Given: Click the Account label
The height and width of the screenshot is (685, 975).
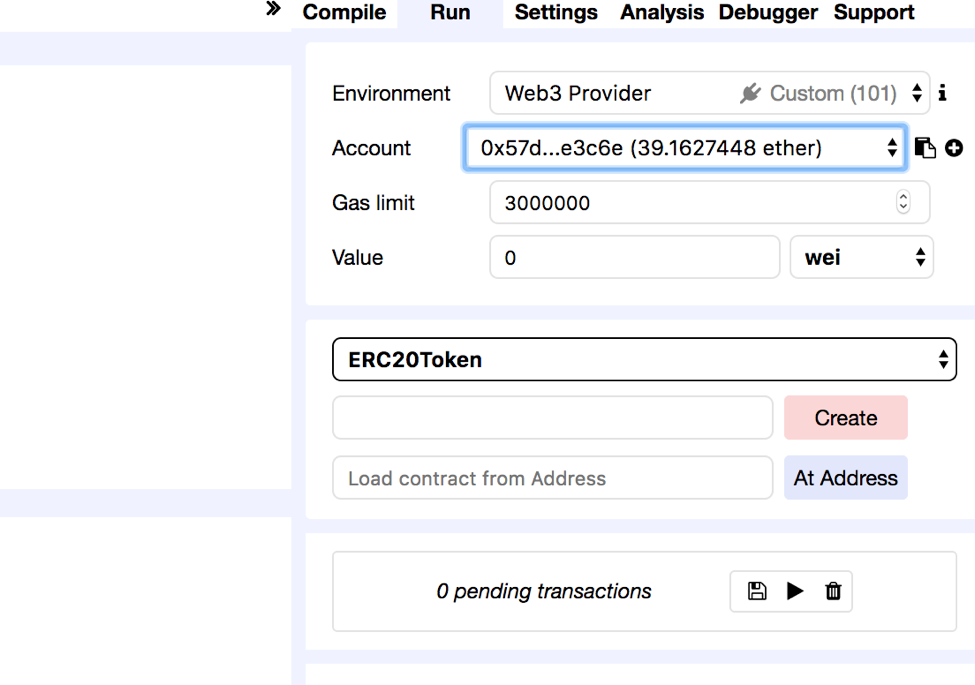Looking at the screenshot, I should 371,148.
